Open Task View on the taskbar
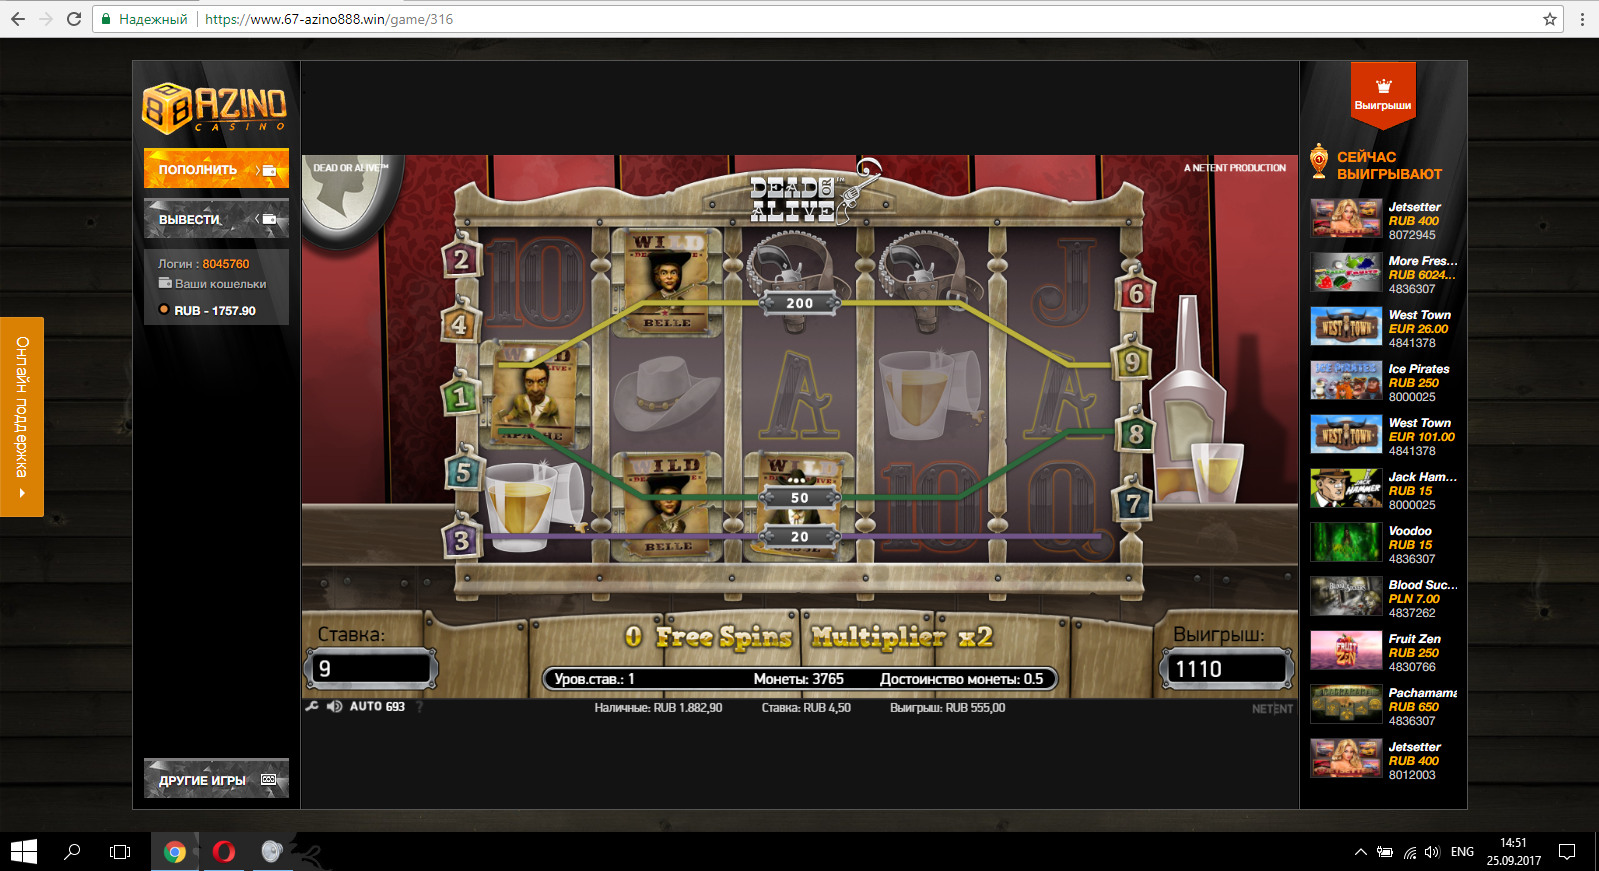This screenshot has height=871, width=1599. click(120, 851)
